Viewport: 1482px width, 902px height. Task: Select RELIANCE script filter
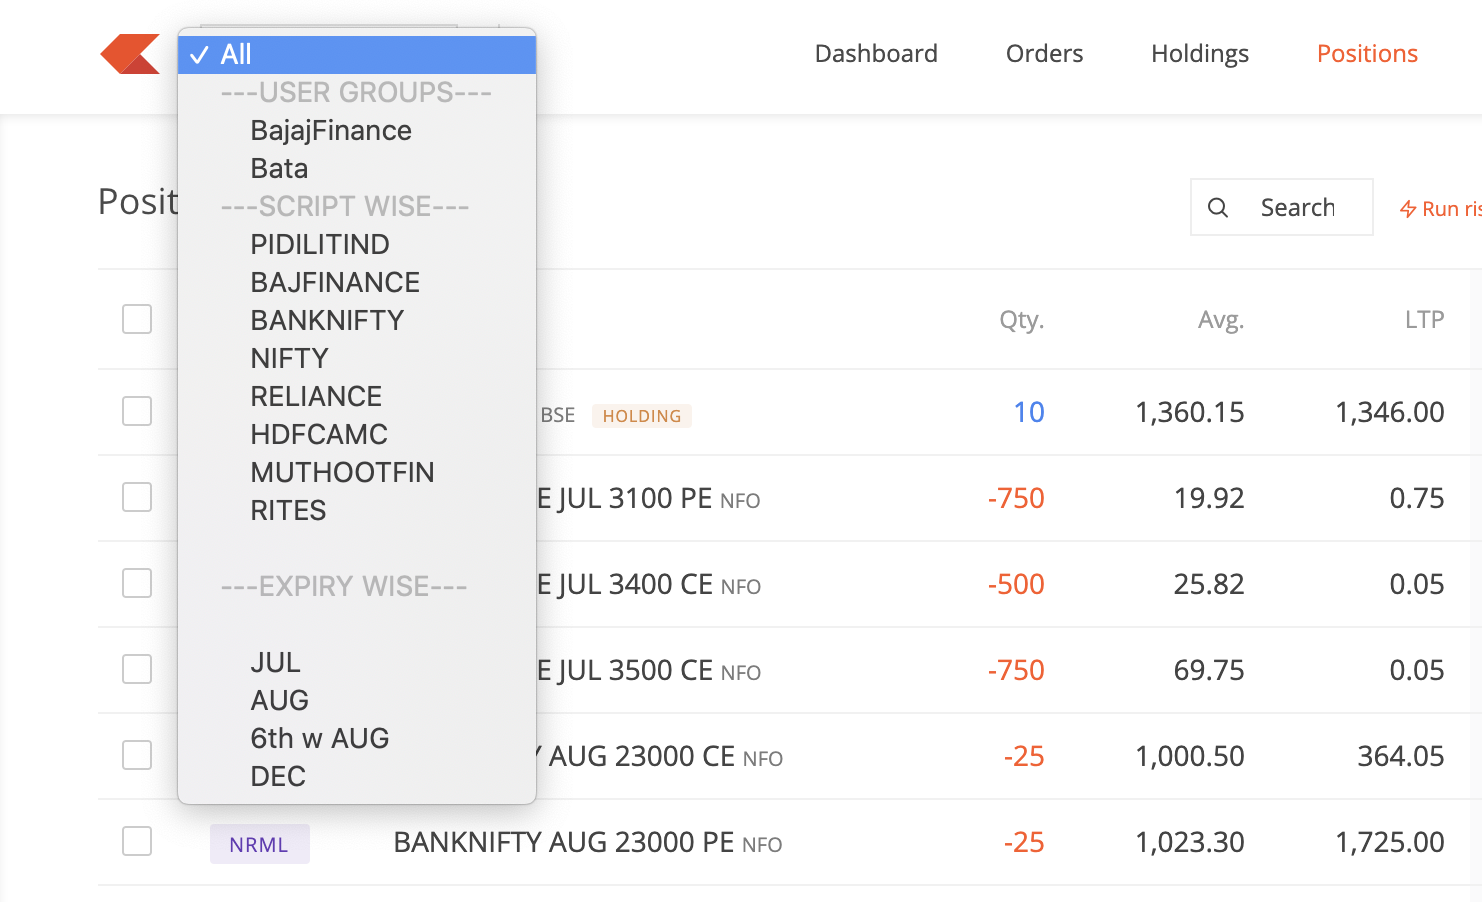point(357,397)
